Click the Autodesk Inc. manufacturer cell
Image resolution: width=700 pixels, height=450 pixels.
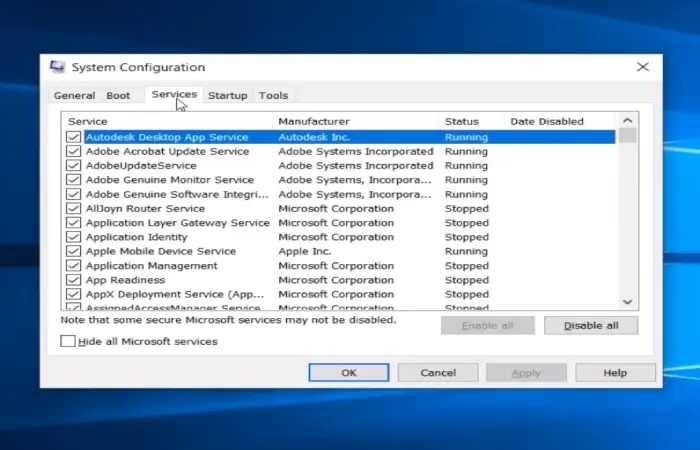pyautogui.click(x=314, y=137)
